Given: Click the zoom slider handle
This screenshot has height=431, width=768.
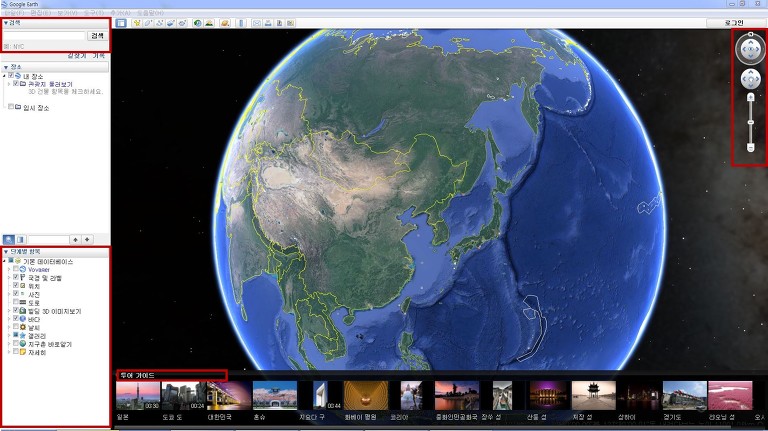Looking at the screenshot, I should pyautogui.click(x=750, y=122).
